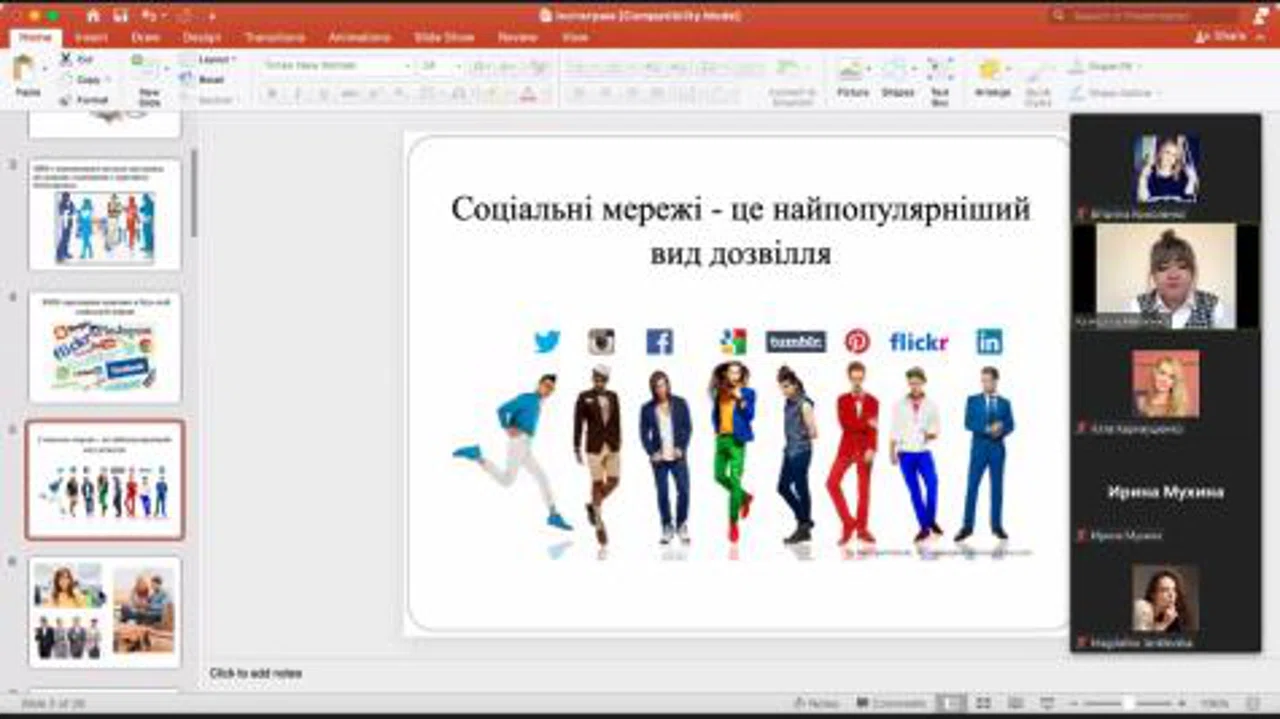The image size is (1280, 719).
Task: Switch to Slide Sorter view
Action: coord(983,703)
